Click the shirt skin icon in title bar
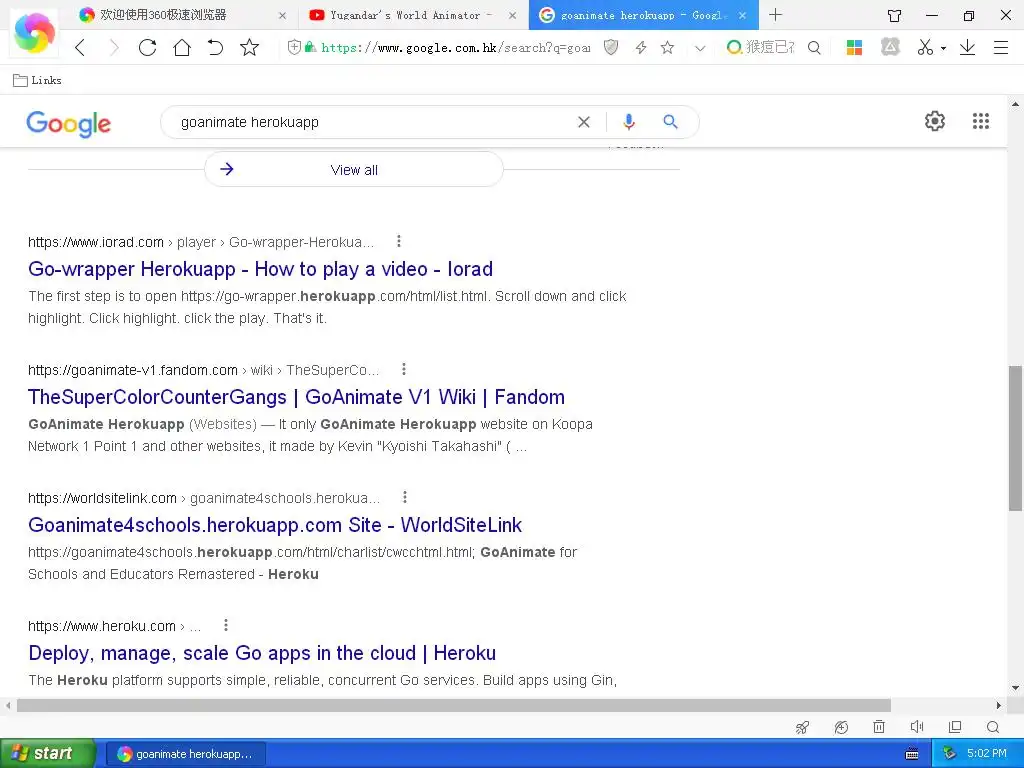 pyautogui.click(x=895, y=15)
